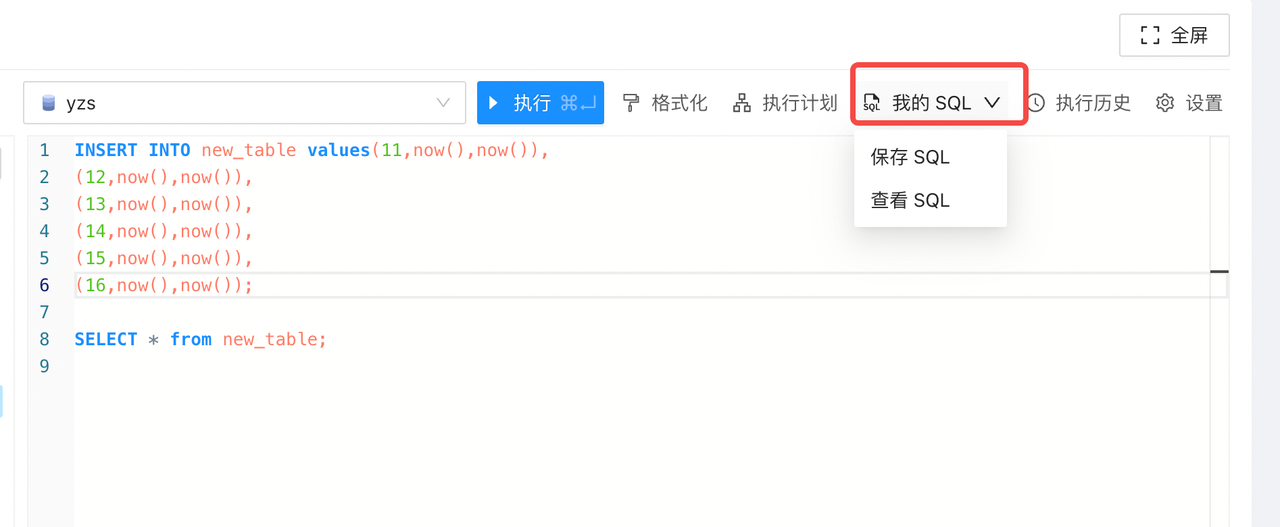Click line number 1 in the gutter
This screenshot has width=1280, height=527.
(x=44, y=150)
